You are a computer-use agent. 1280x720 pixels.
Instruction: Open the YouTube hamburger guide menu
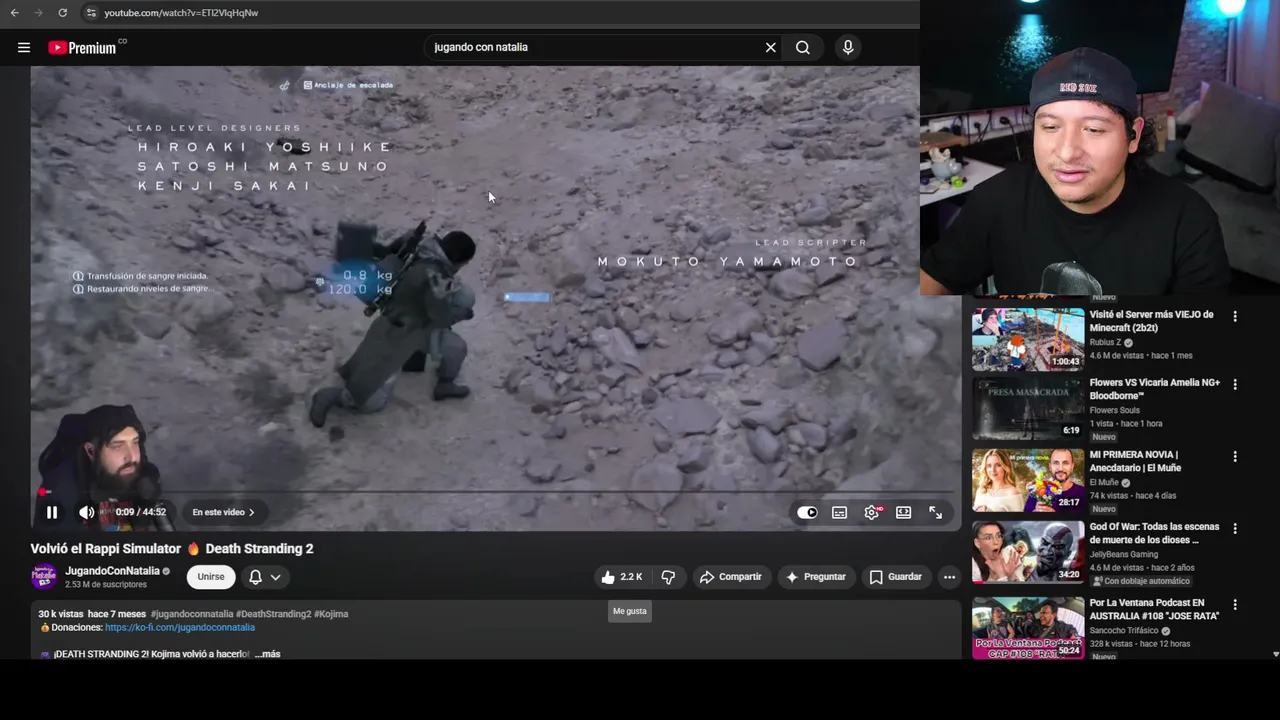coord(24,47)
